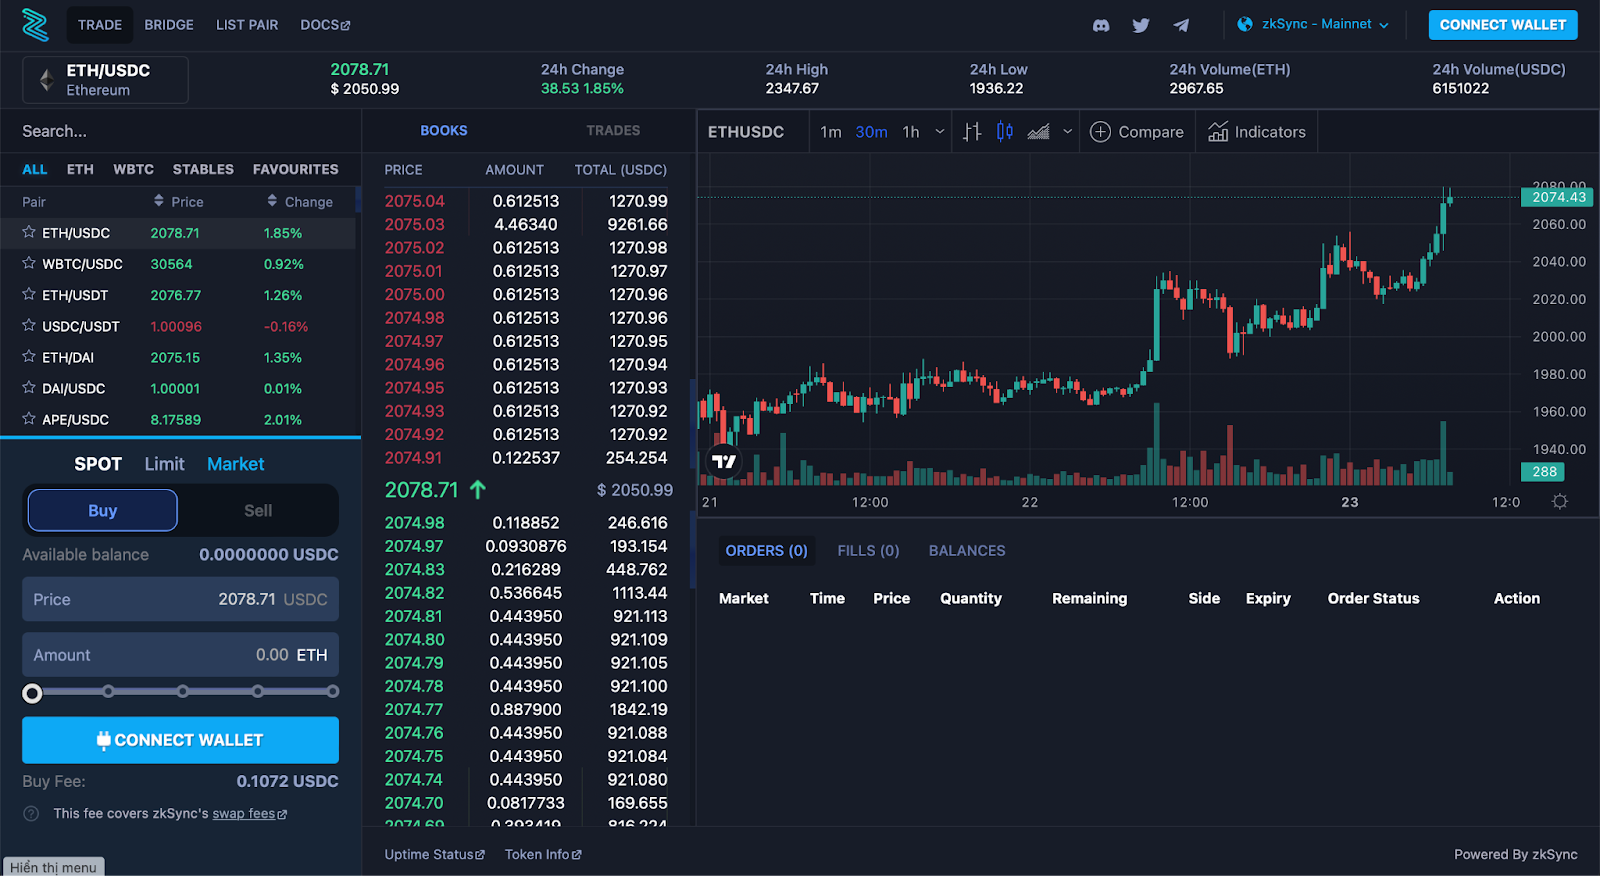Click the Search pairs input field
Image resolution: width=1600 pixels, height=876 pixels.
tap(180, 131)
